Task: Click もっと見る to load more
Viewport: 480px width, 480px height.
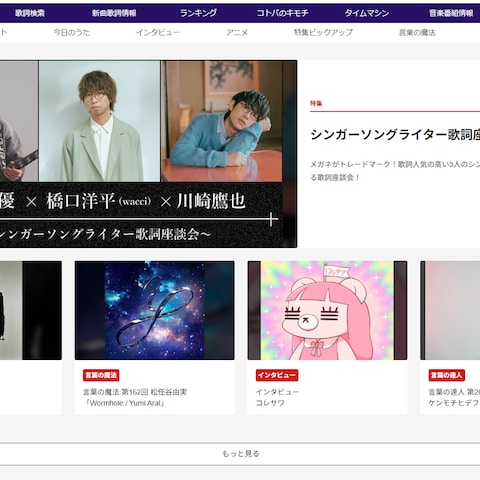Action: [240, 454]
